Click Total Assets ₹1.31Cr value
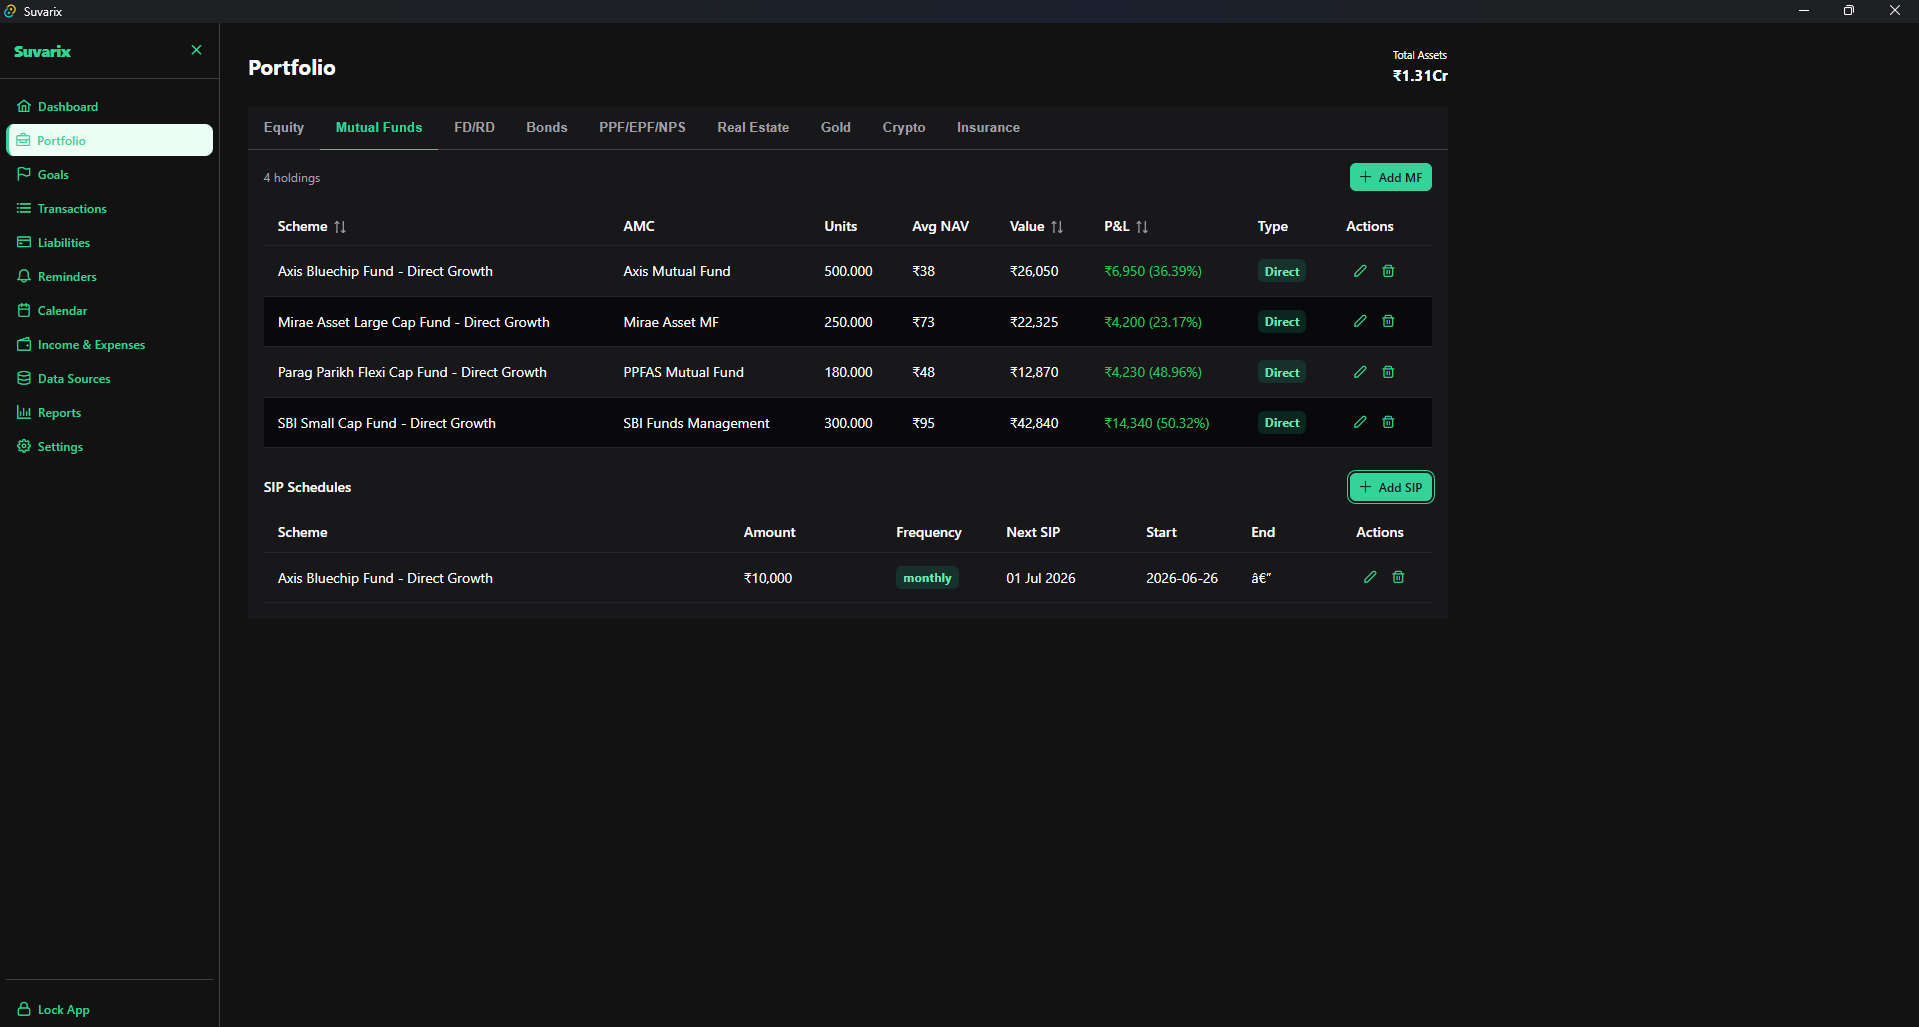The image size is (1919, 1027). pos(1420,75)
